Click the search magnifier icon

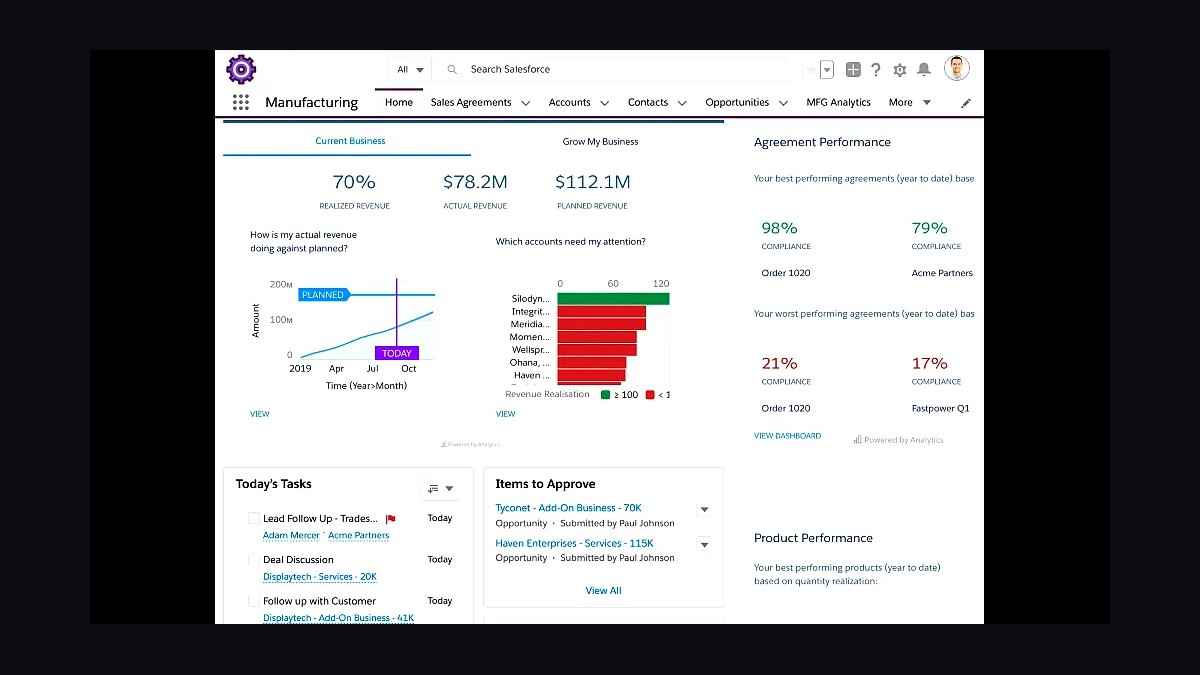tap(452, 69)
